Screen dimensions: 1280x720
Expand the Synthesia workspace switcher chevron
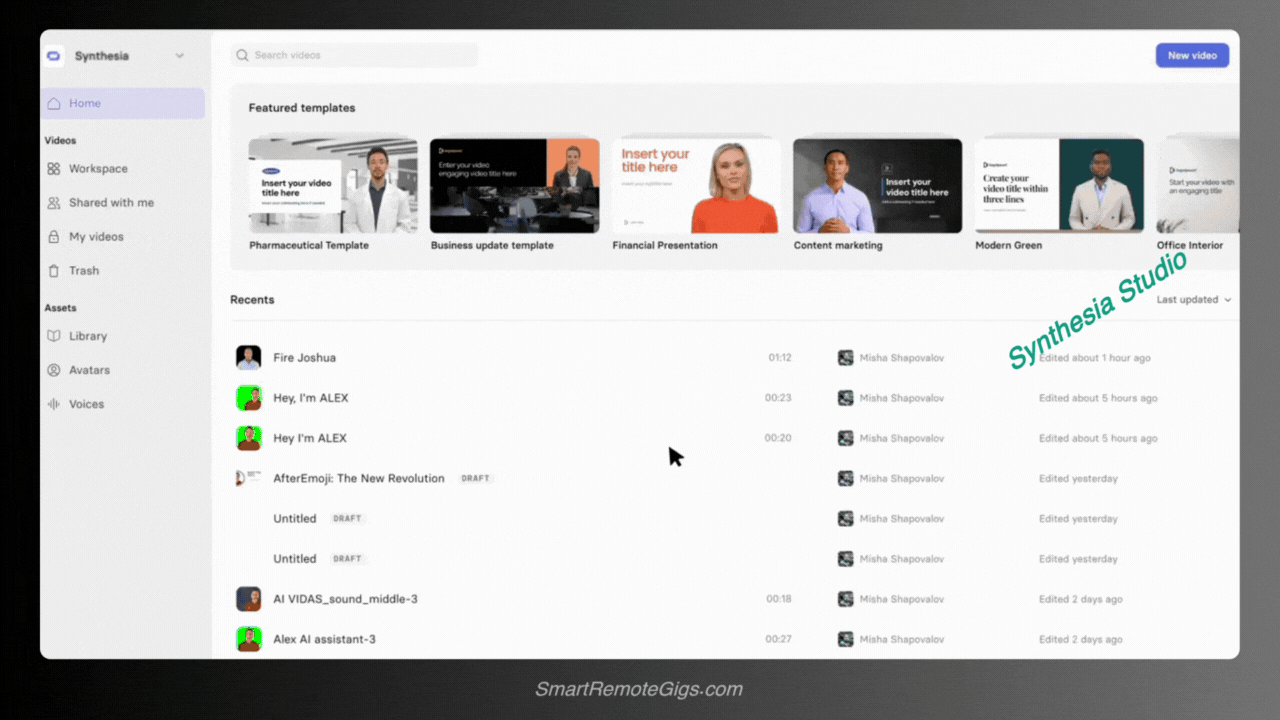180,56
